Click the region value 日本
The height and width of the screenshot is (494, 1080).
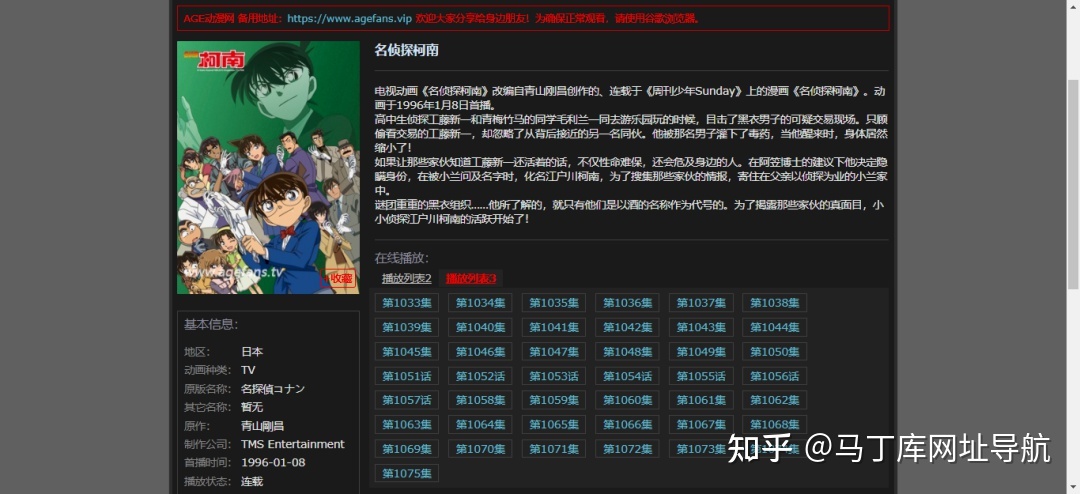tap(252, 351)
